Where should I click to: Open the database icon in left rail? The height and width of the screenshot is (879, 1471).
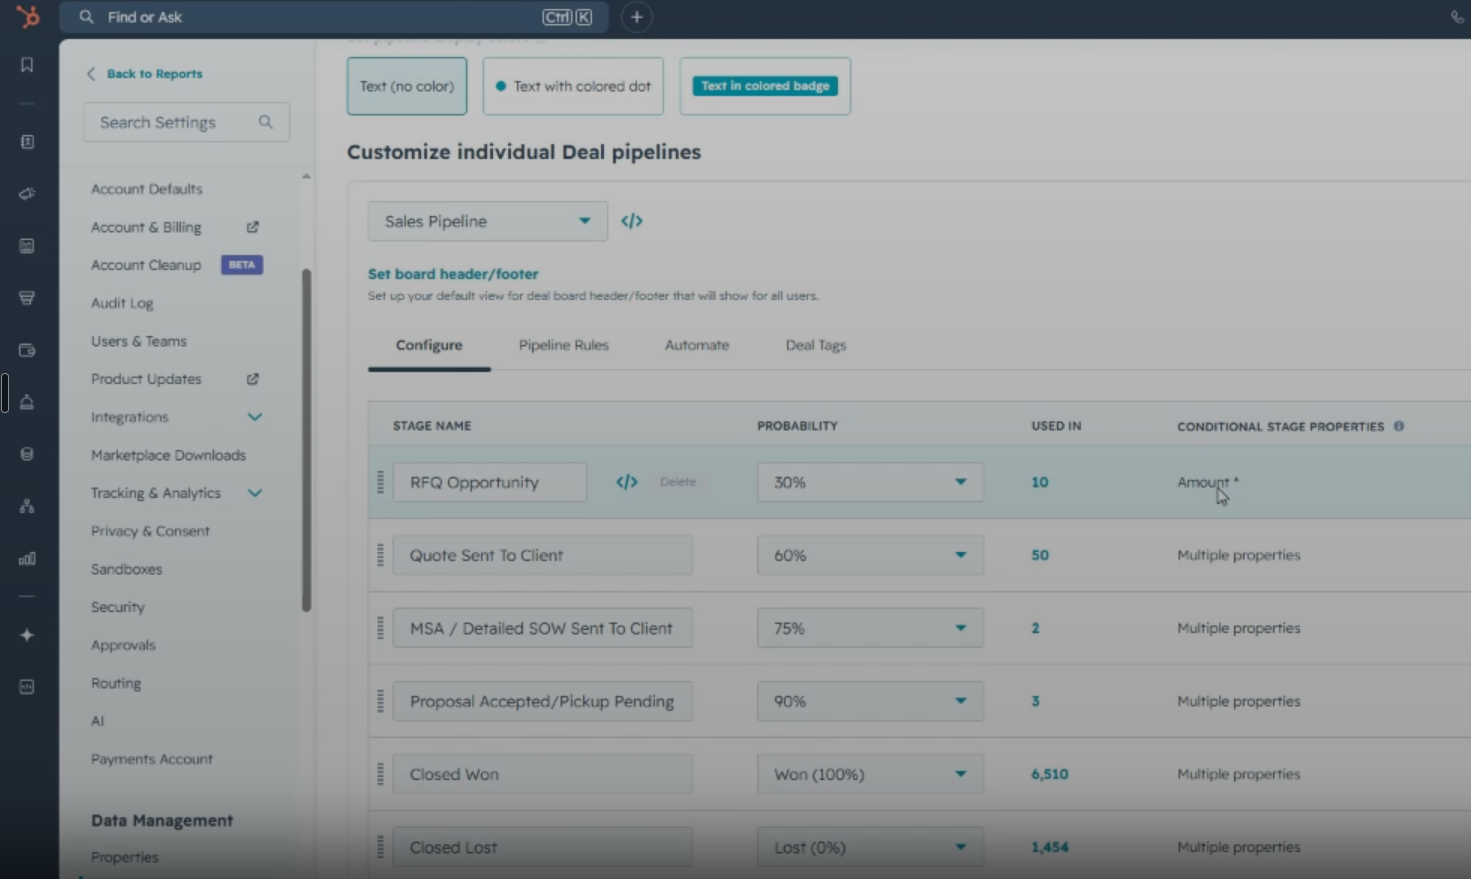[x=27, y=454]
